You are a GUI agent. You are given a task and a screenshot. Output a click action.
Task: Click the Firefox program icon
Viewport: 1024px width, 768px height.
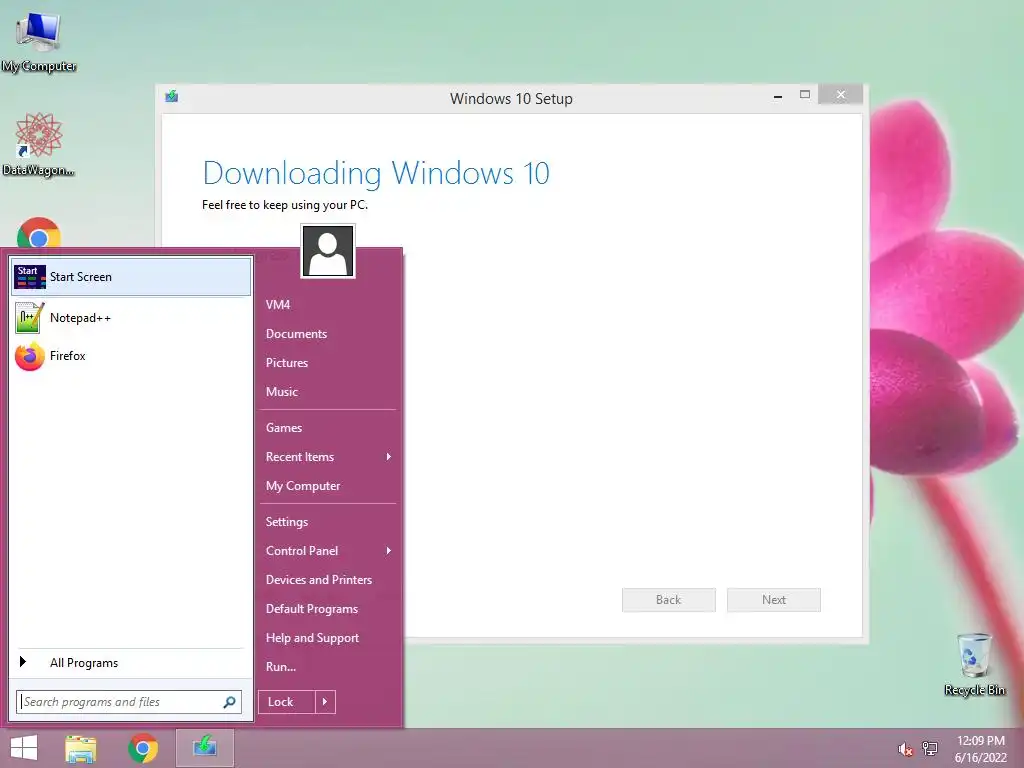click(29, 356)
